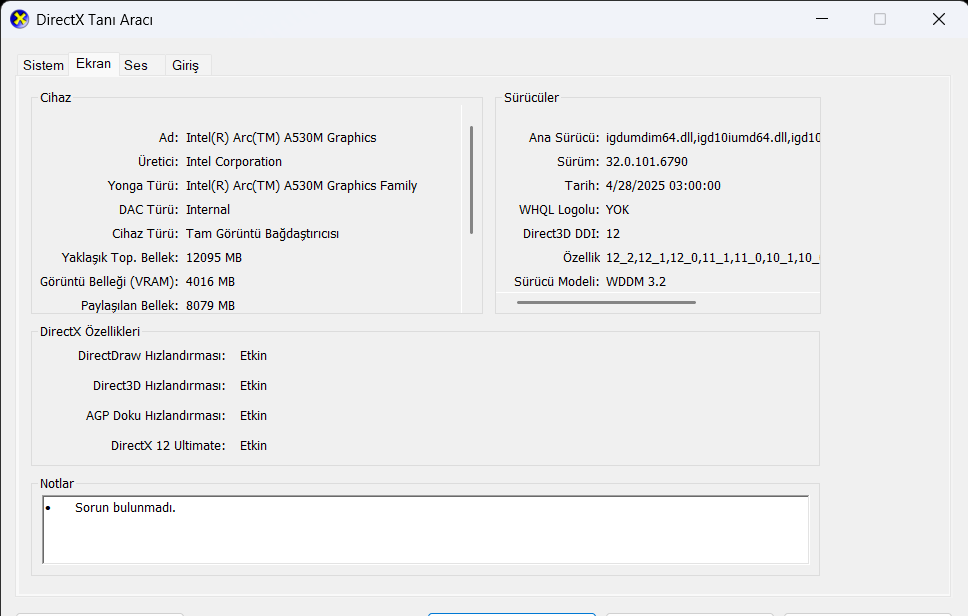Click the Görüntü Belleği (VRAM) label

click(109, 282)
